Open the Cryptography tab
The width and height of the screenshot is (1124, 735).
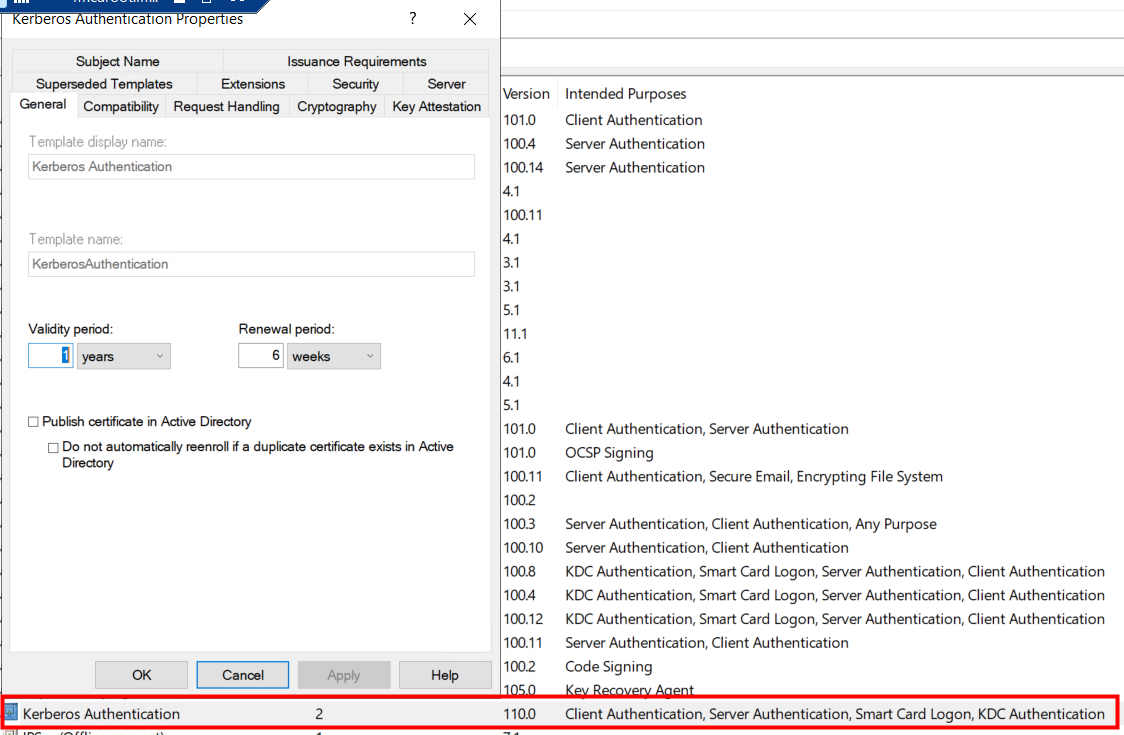pyautogui.click(x=337, y=106)
